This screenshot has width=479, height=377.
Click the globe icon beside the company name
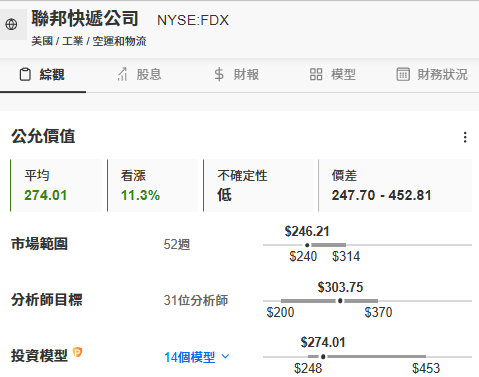point(11,24)
